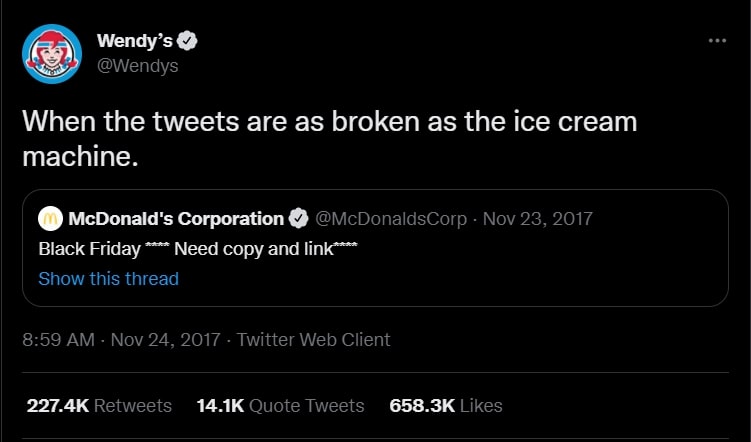Show the 658.3K Likes list
This screenshot has height=442, width=751.
pyautogui.click(x=445, y=405)
